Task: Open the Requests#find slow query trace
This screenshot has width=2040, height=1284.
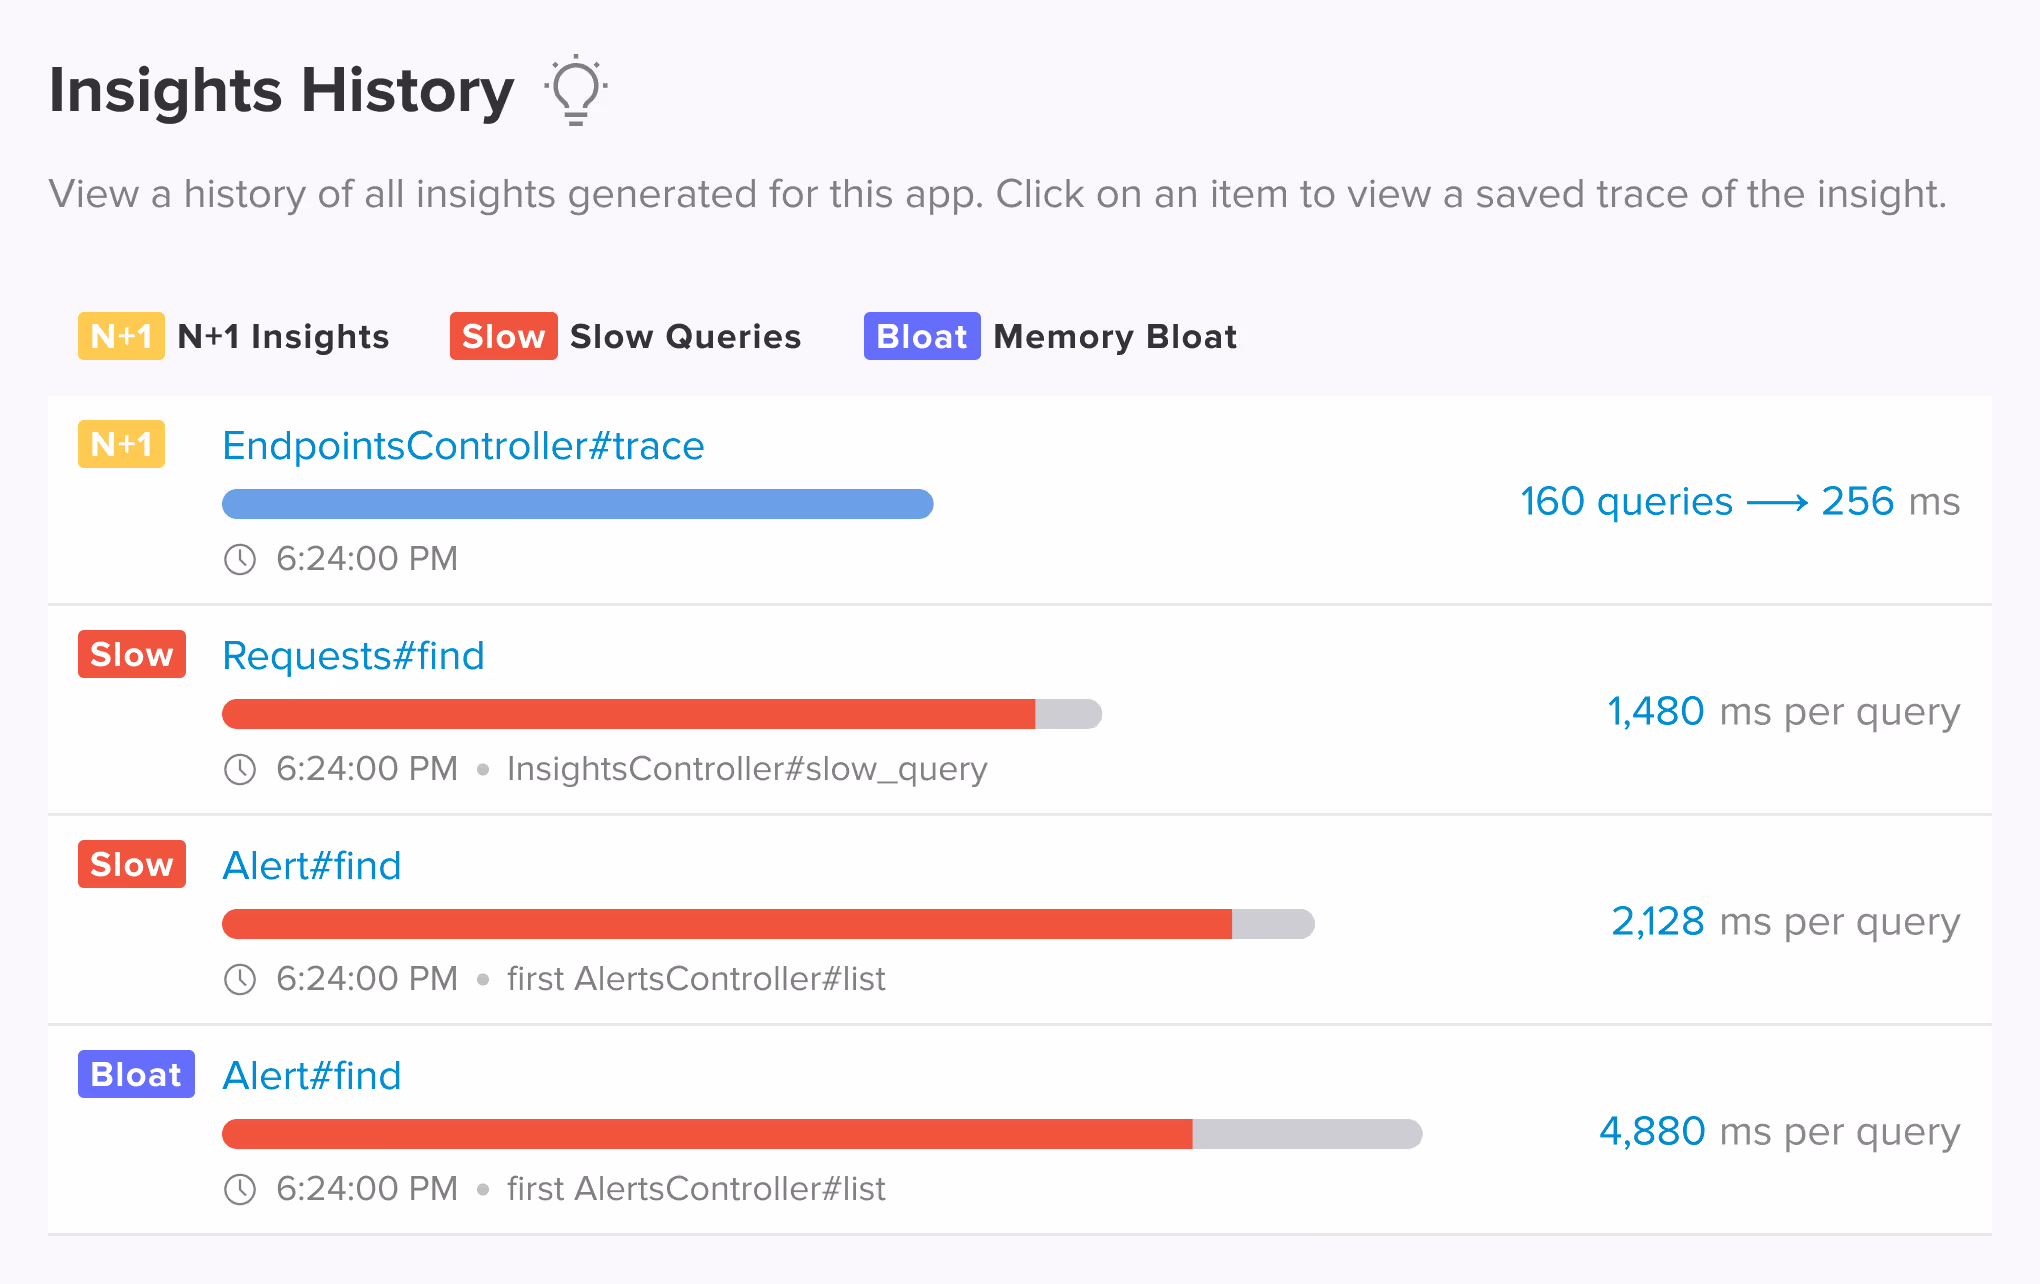Action: point(352,656)
